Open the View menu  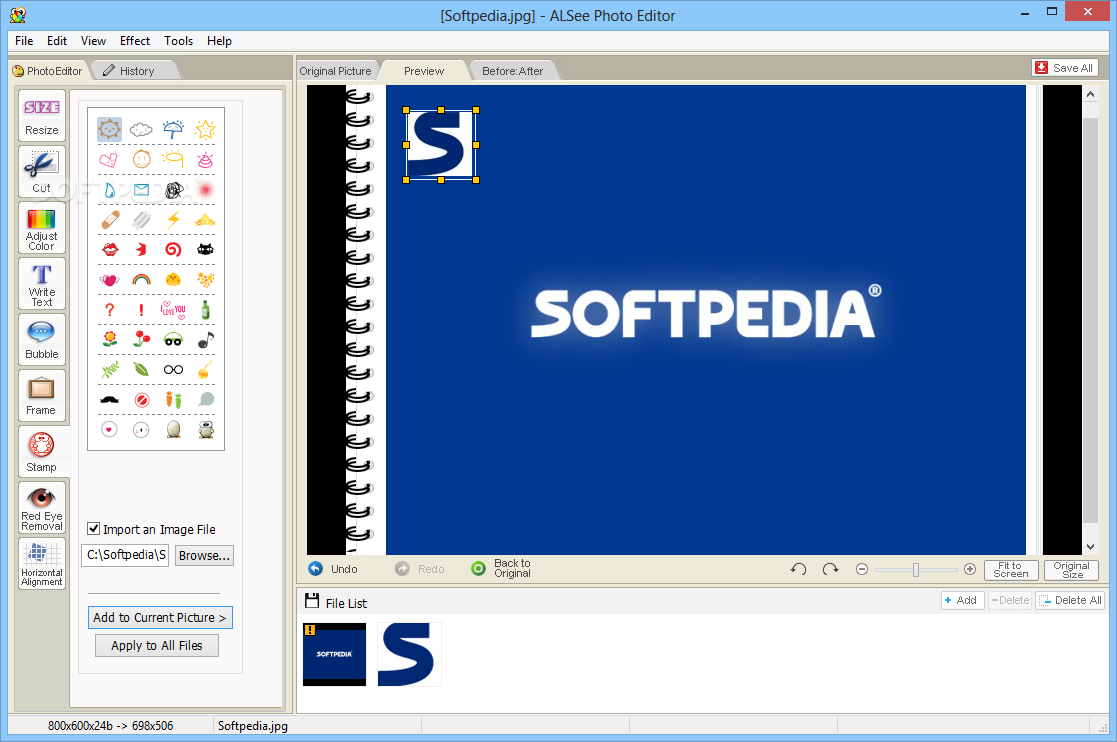point(93,41)
